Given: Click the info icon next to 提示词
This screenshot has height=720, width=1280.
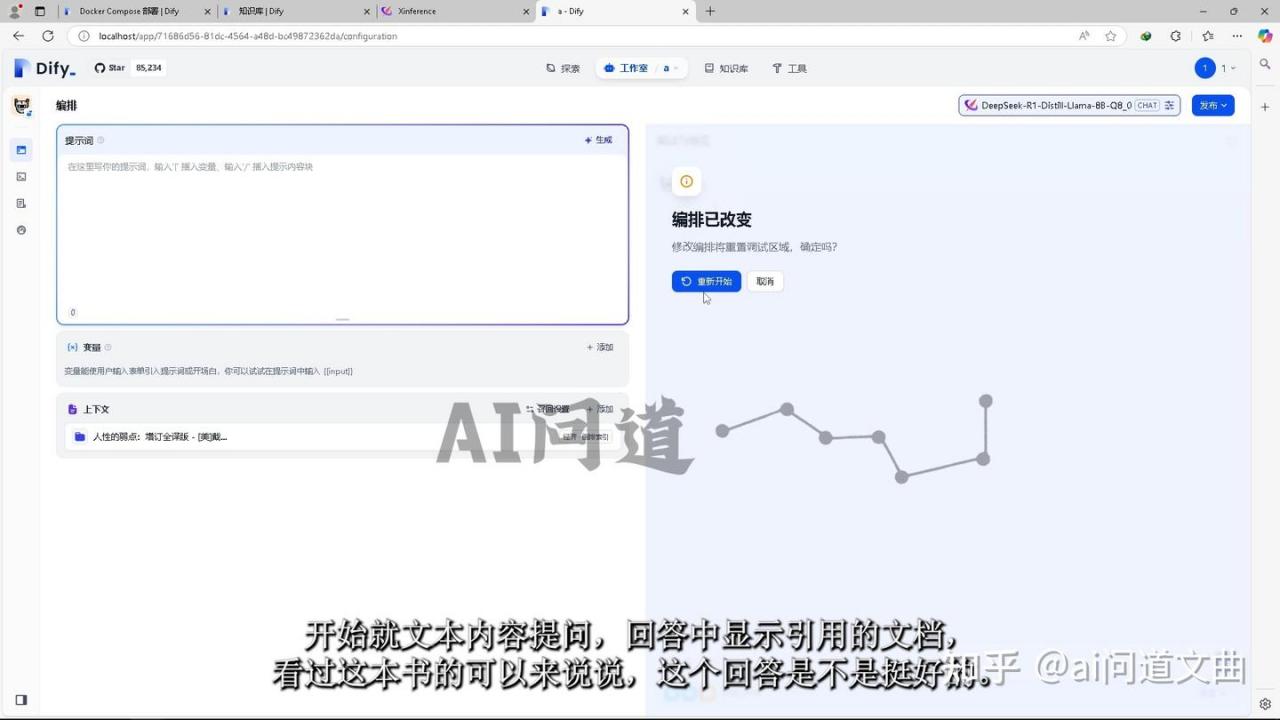Looking at the screenshot, I should coord(100,140).
